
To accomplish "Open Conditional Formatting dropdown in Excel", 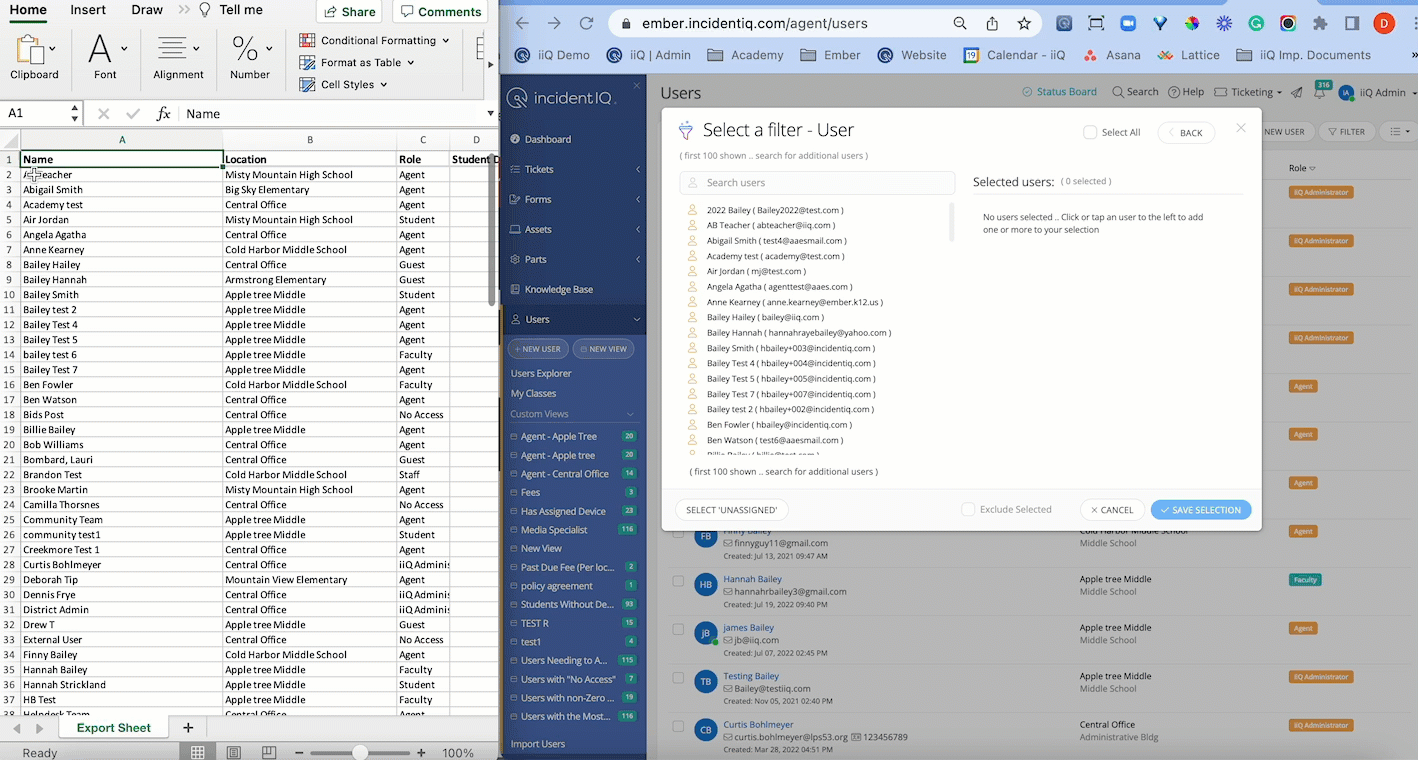I will [375, 40].
